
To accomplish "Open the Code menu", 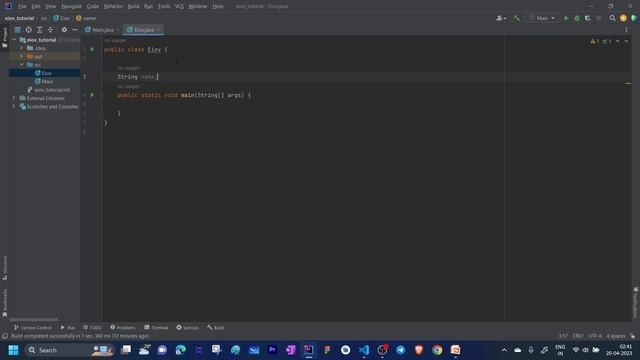I will coord(93,6).
